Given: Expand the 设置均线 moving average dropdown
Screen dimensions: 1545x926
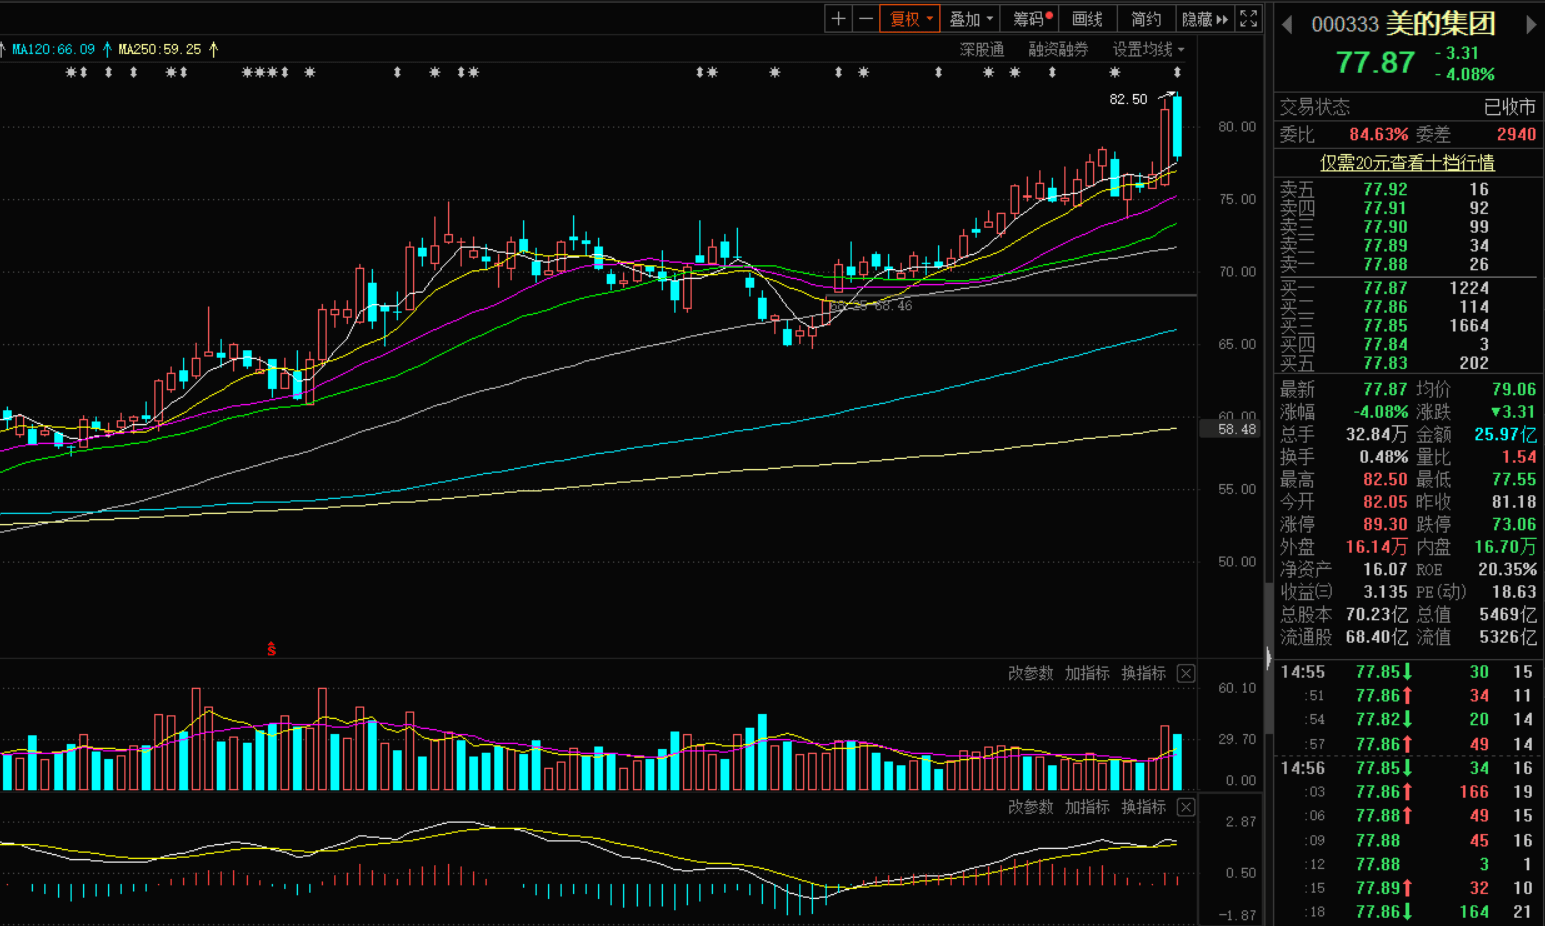Looking at the screenshot, I should click(x=1148, y=49).
